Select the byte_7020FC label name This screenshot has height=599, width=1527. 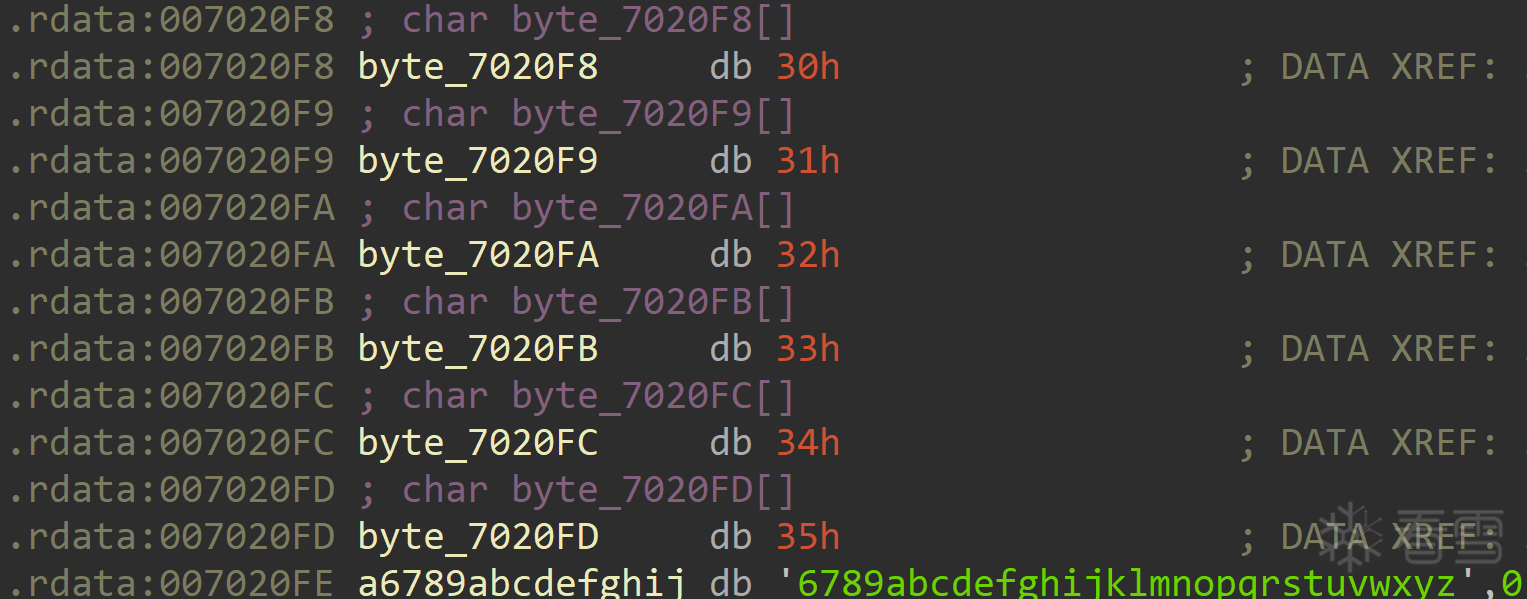tap(478, 443)
